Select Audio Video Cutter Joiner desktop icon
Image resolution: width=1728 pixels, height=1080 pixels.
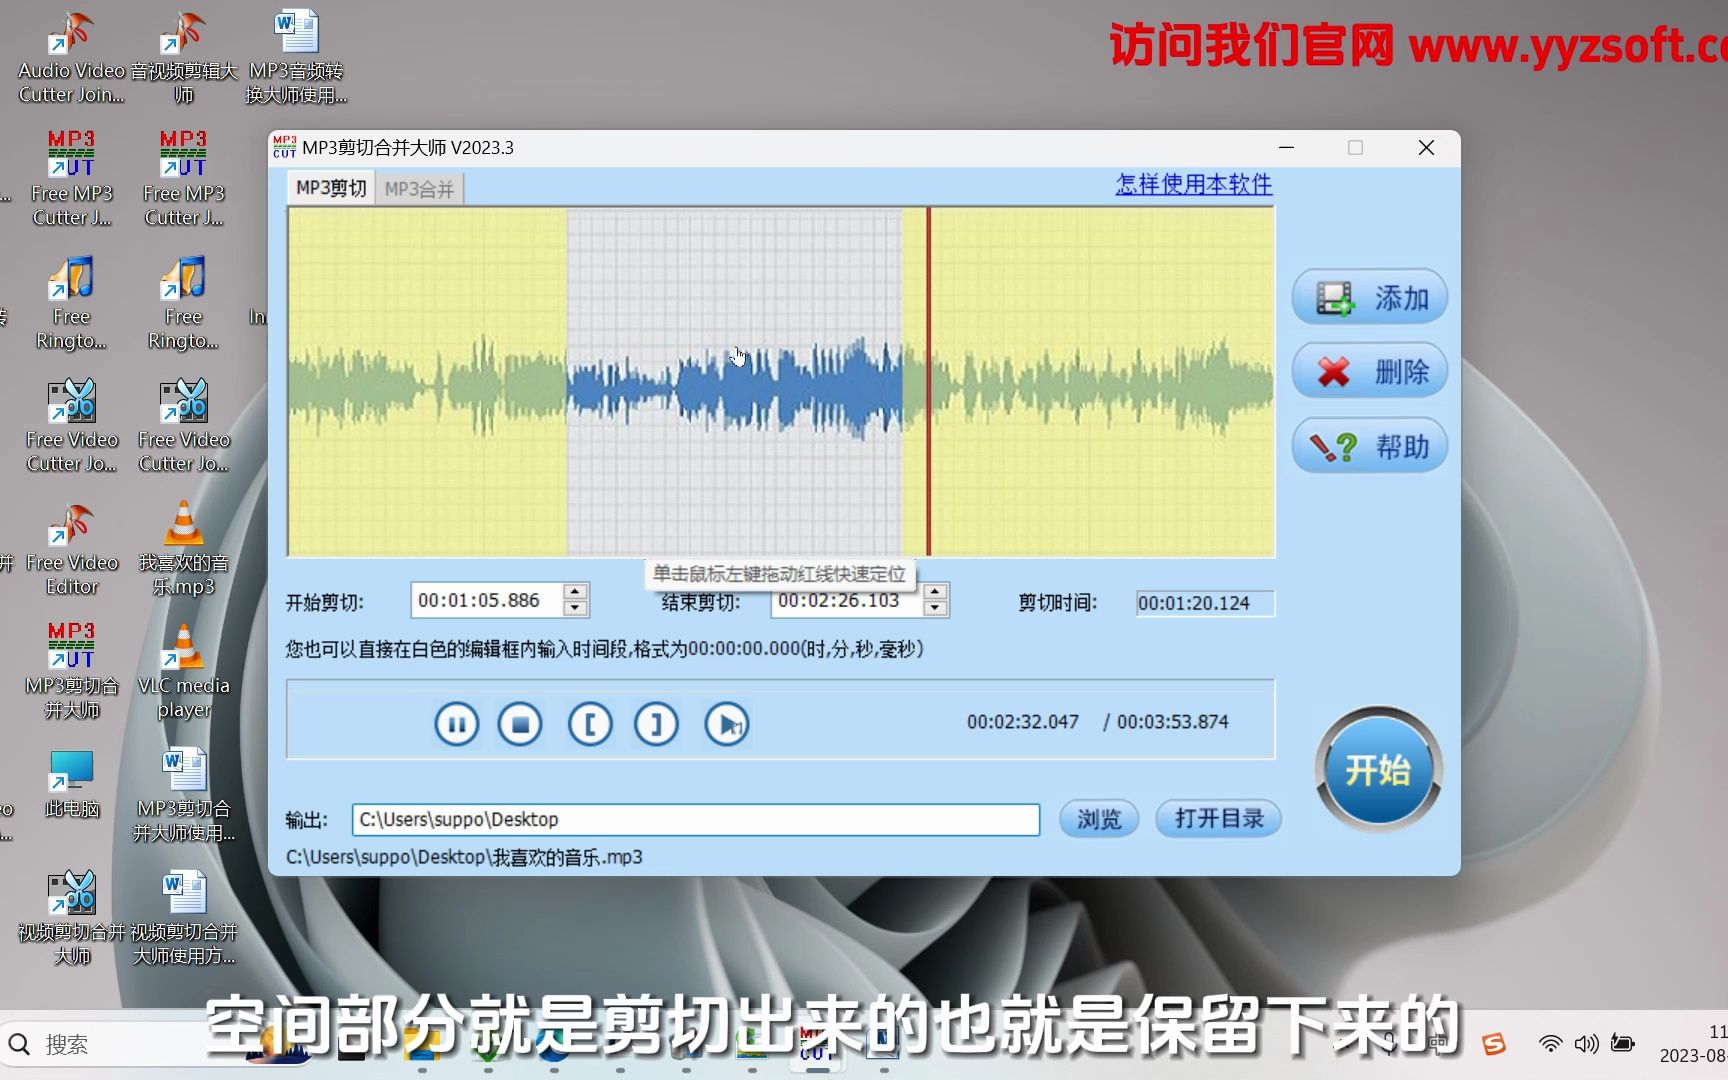[71, 57]
